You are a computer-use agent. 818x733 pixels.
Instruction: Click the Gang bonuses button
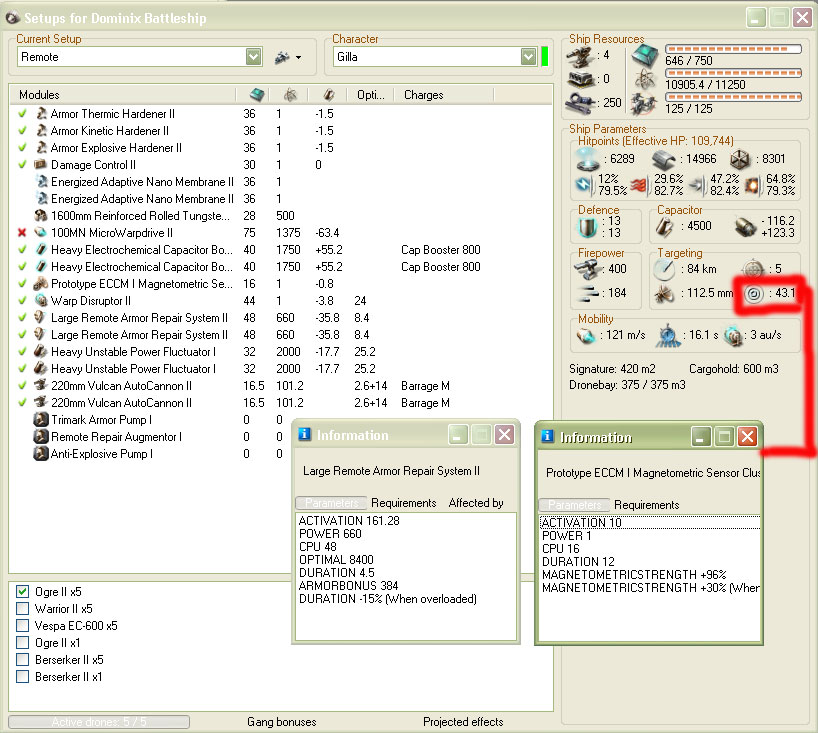click(x=281, y=722)
